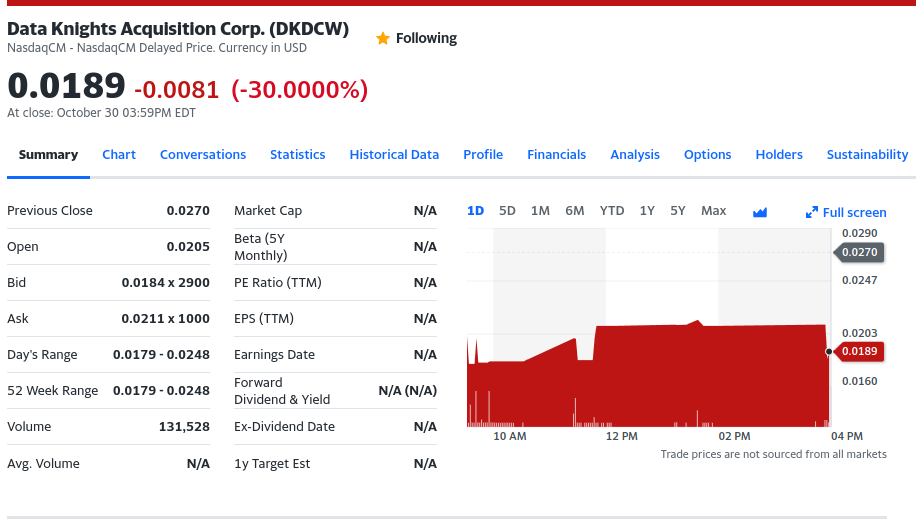Image resolution: width=916 pixels, height=529 pixels.
Task: Click the Day's Range label
Action: [x=42, y=355]
